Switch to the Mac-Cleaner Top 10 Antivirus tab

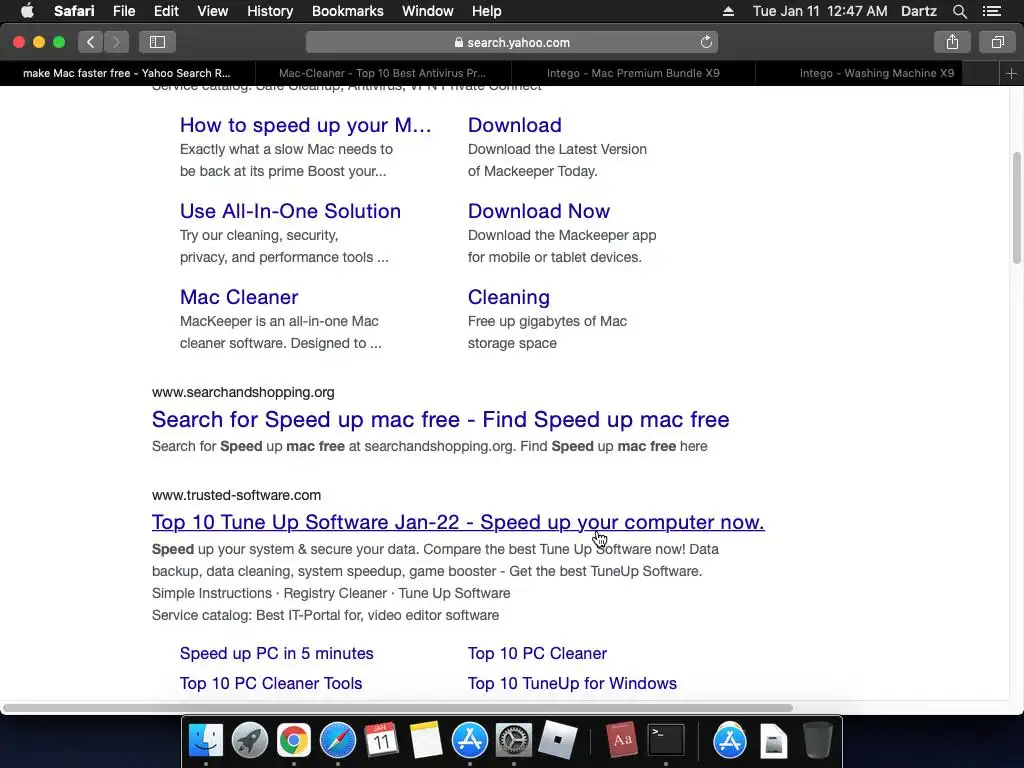pos(382,73)
